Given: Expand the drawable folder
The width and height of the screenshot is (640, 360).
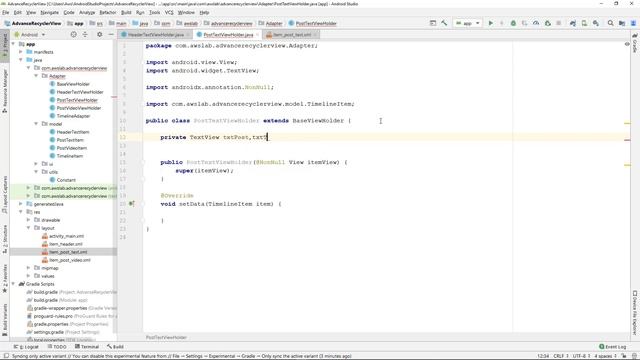Looking at the screenshot, I should point(29,220).
